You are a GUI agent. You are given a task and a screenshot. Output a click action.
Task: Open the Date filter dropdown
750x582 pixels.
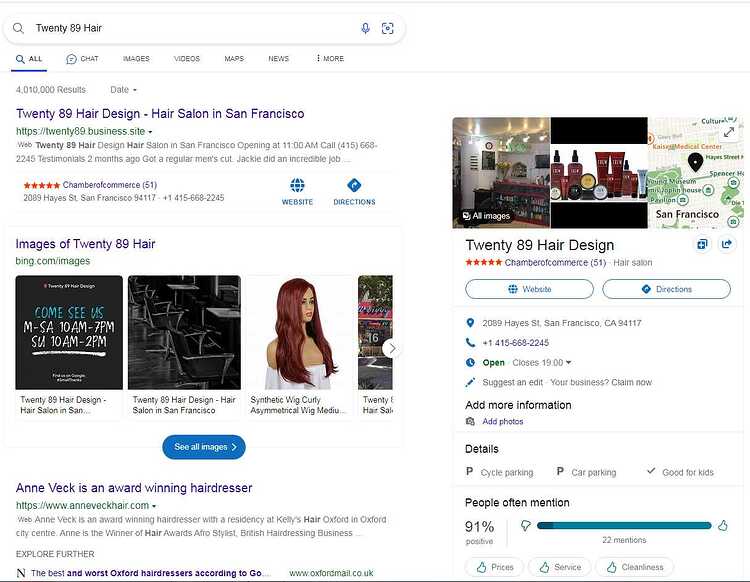[x=123, y=89]
